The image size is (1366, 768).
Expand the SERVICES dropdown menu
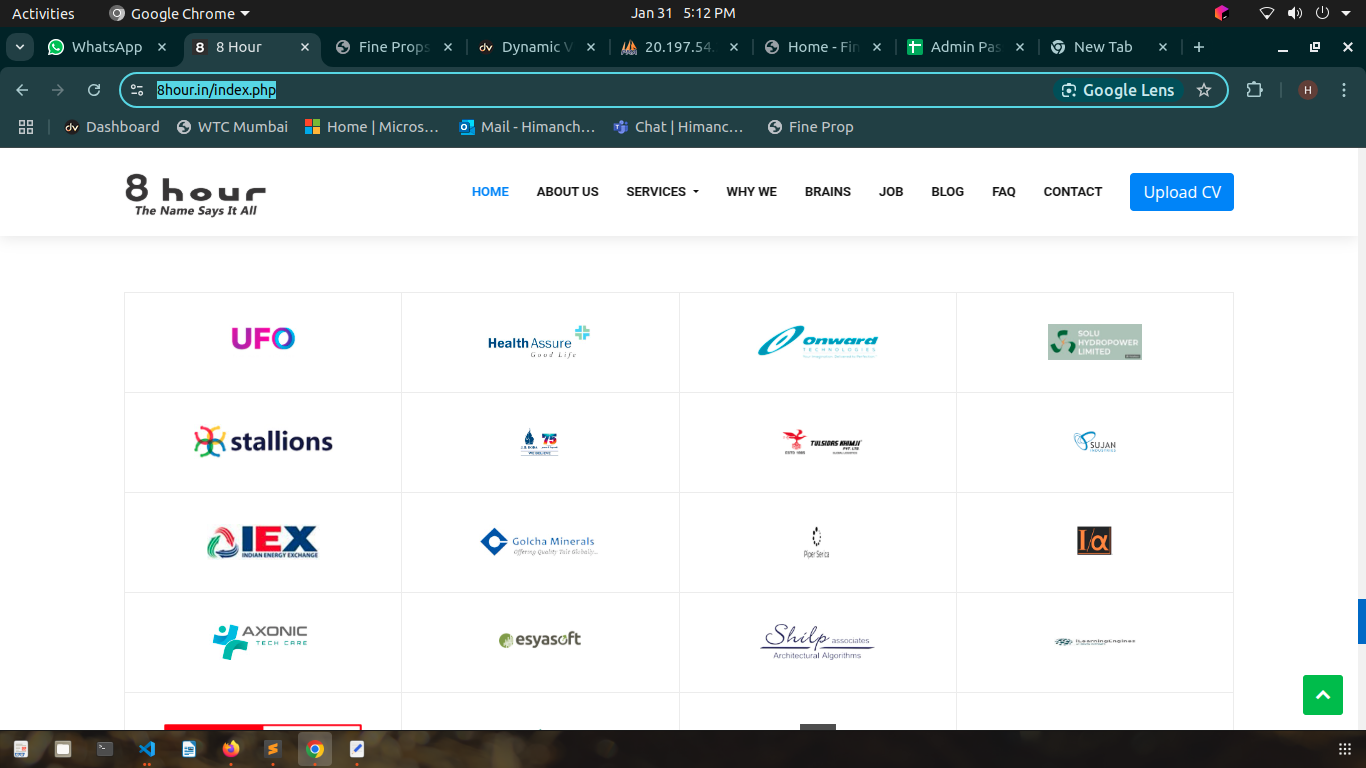point(662,192)
